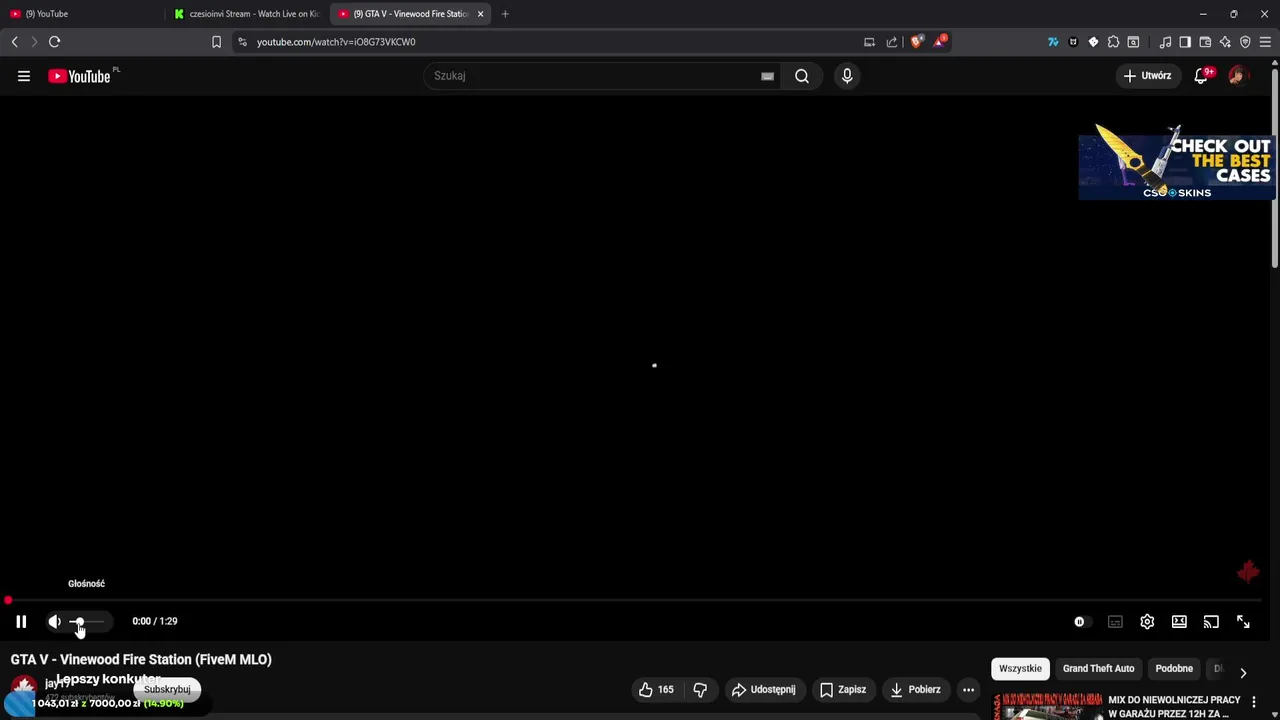Cast the video to a TV

(x=1211, y=622)
